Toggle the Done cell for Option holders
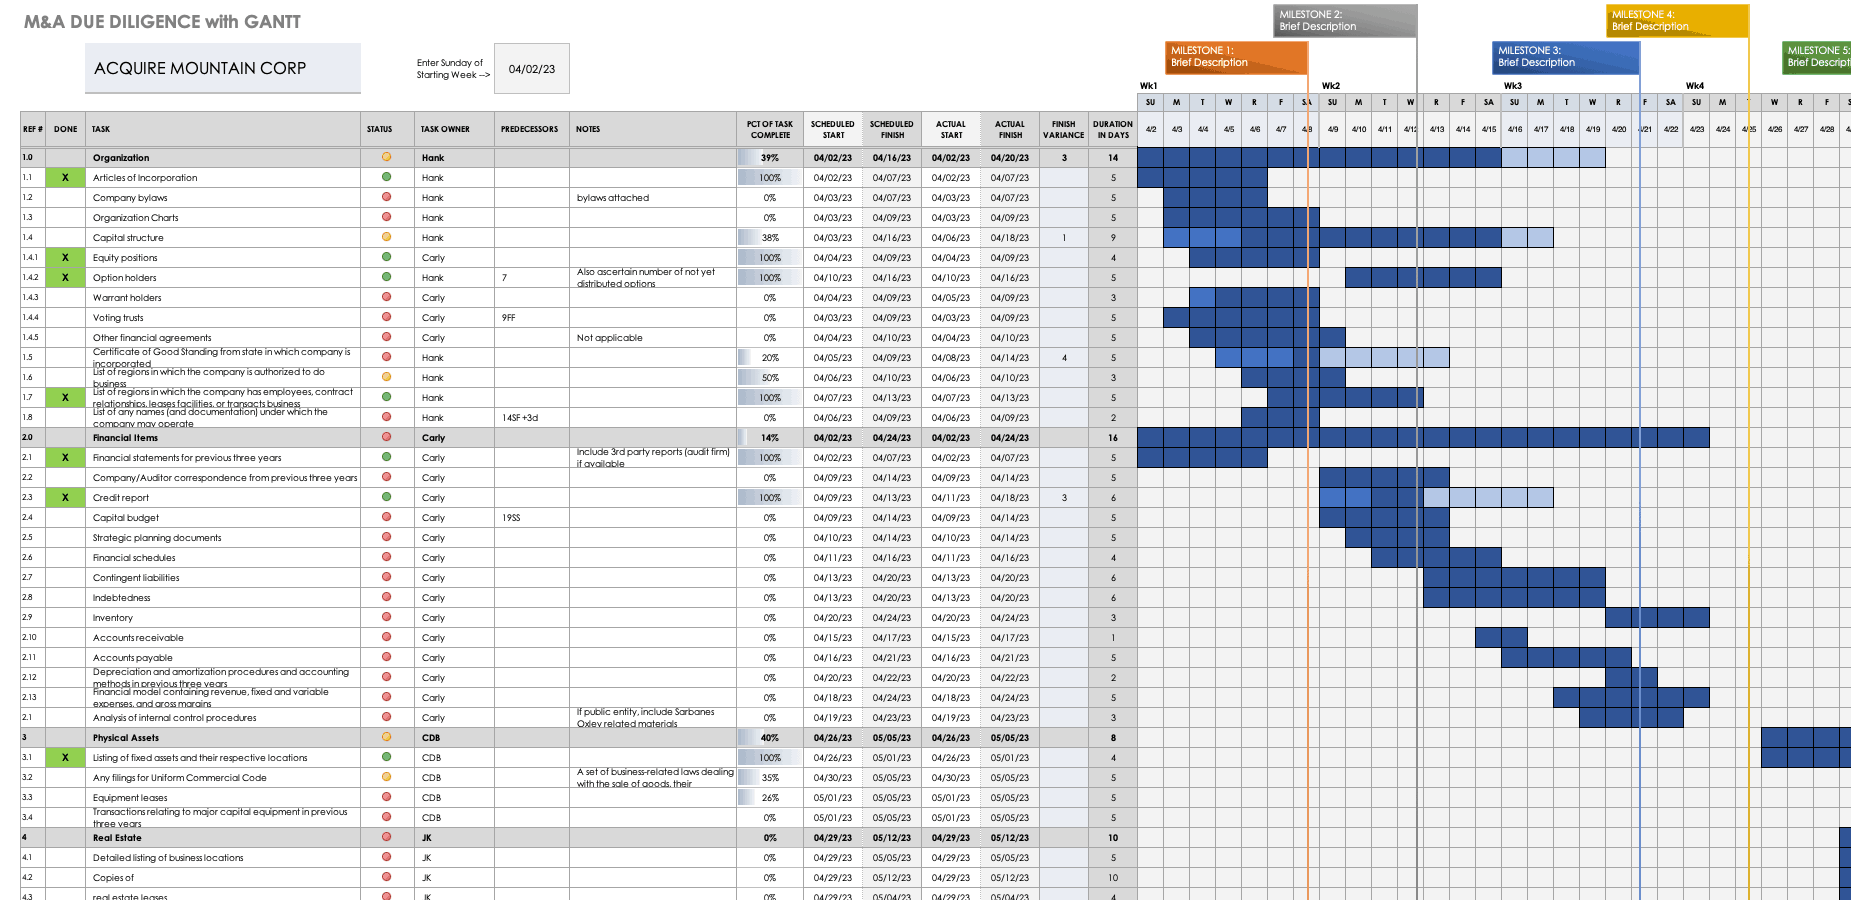This screenshot has width=1851, height=900. (66, 277)
